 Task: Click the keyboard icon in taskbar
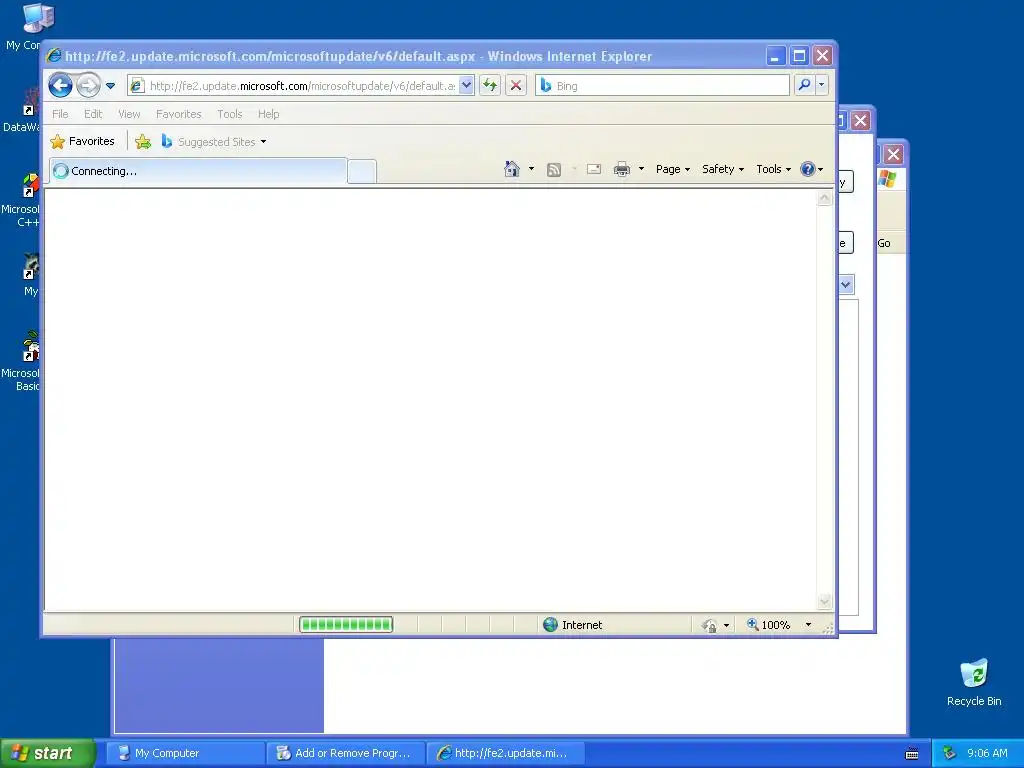tap(912, 754)
